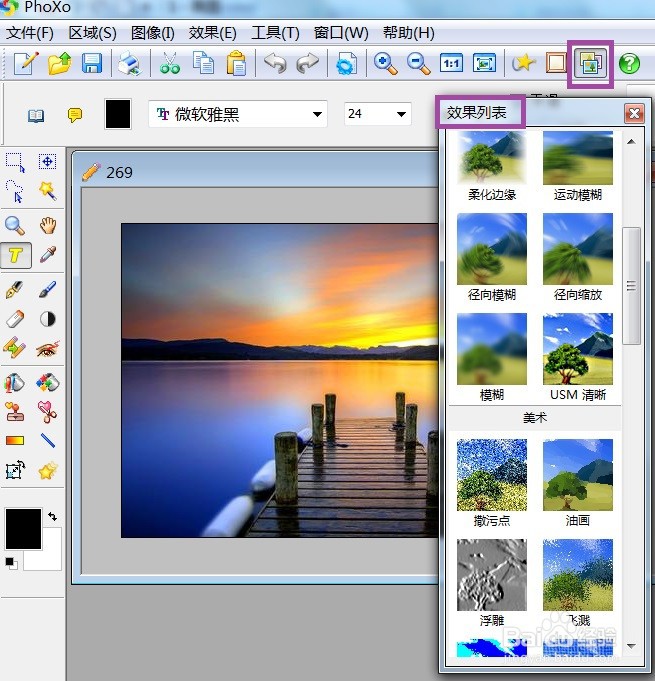Open the 窗口(W) menu
The image size is (655, 681).
pos(341,33)
